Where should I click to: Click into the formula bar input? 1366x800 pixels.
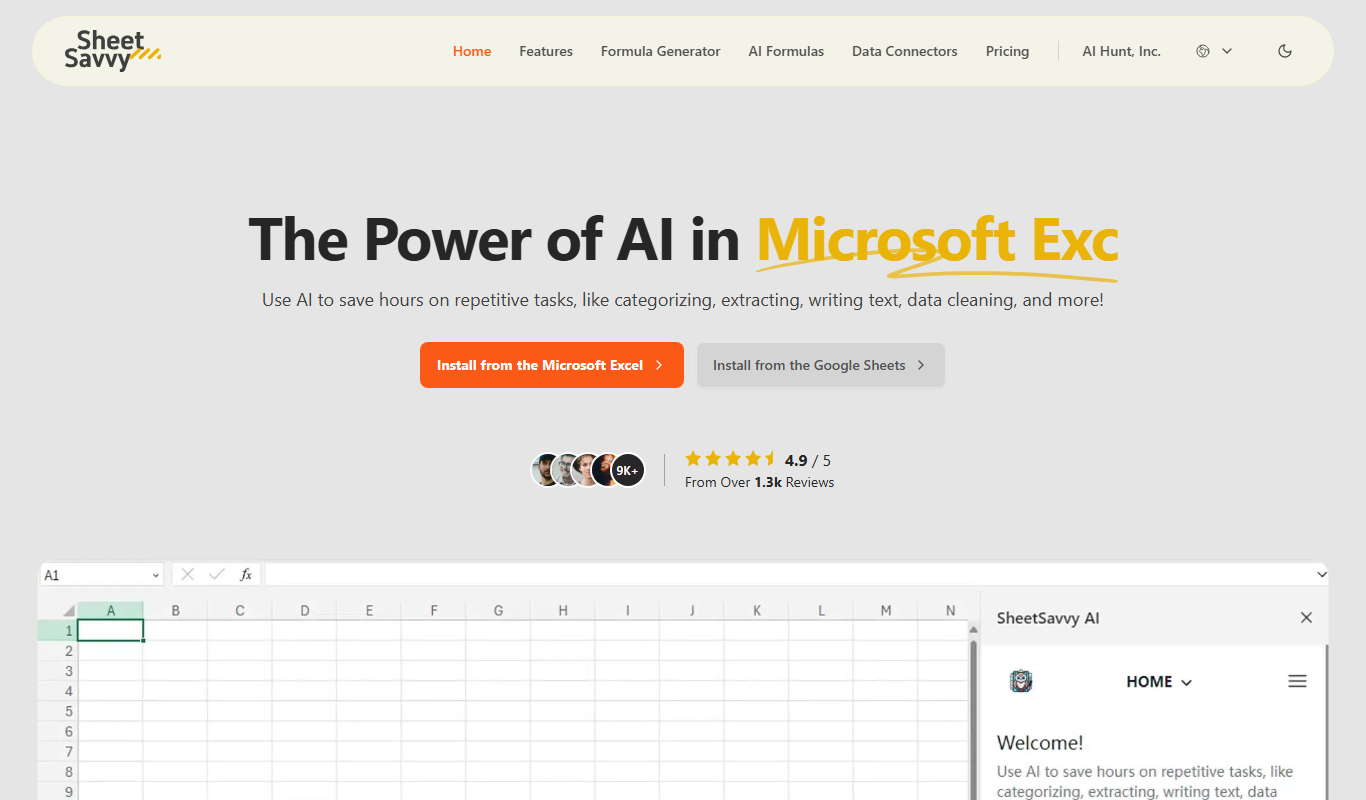[790, 574]
